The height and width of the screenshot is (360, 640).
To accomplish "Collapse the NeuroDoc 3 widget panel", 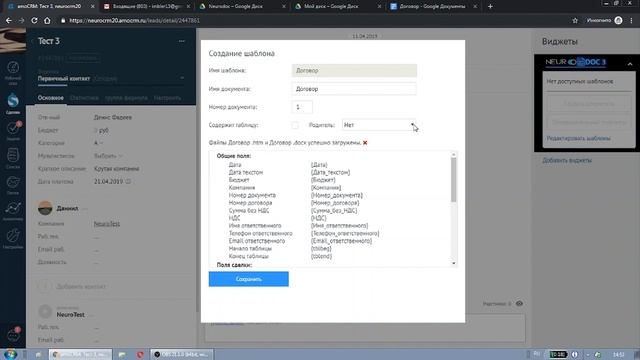I will click(630, 64).
